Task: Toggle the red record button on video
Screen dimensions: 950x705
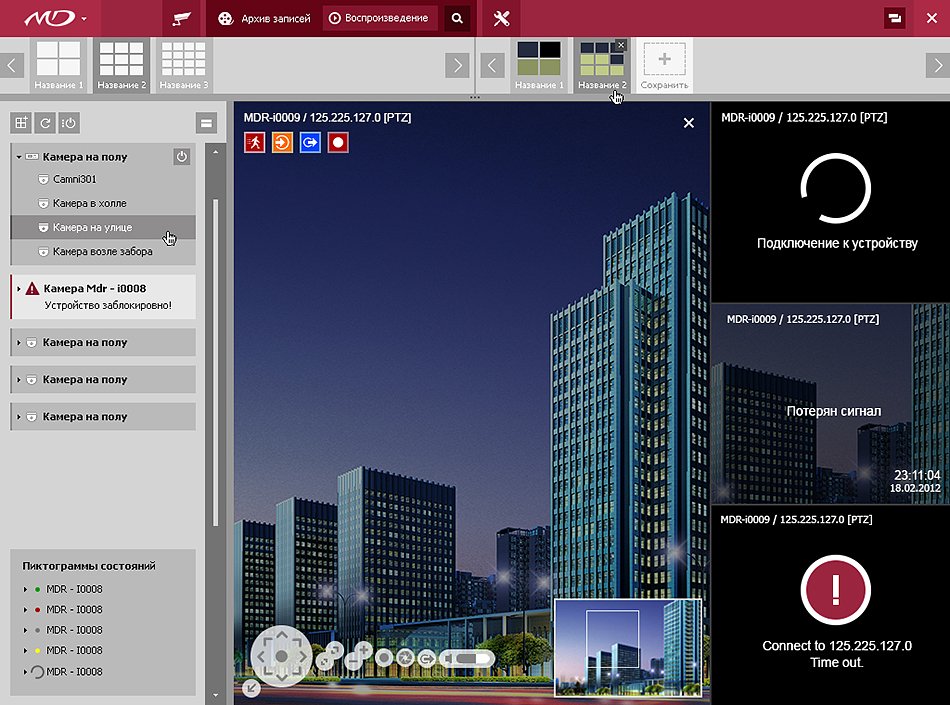Action: tap(338, 142)
